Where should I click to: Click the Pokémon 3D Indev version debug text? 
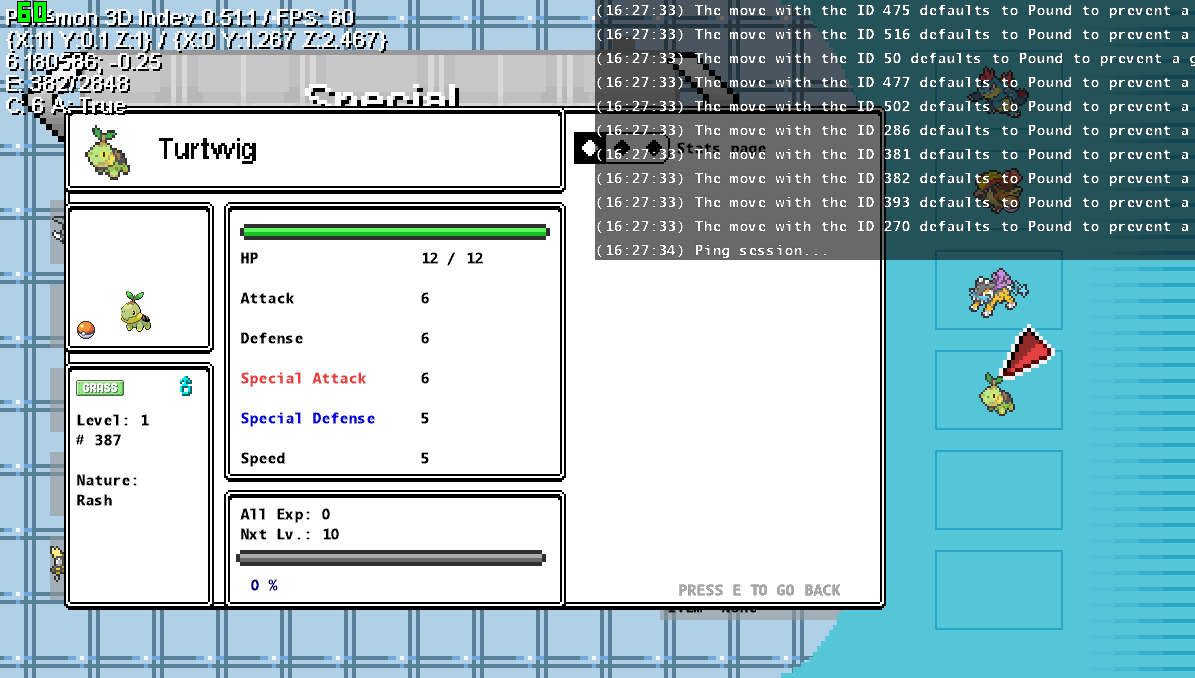[181, 18]
